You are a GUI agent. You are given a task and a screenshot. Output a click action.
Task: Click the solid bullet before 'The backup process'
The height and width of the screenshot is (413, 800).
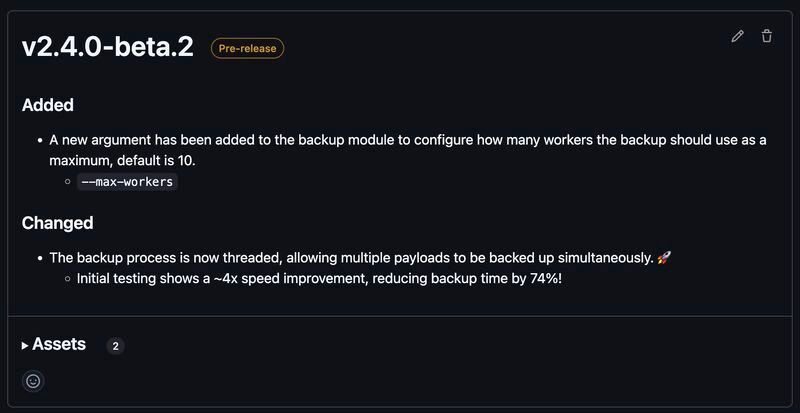[x=40, y=258]
